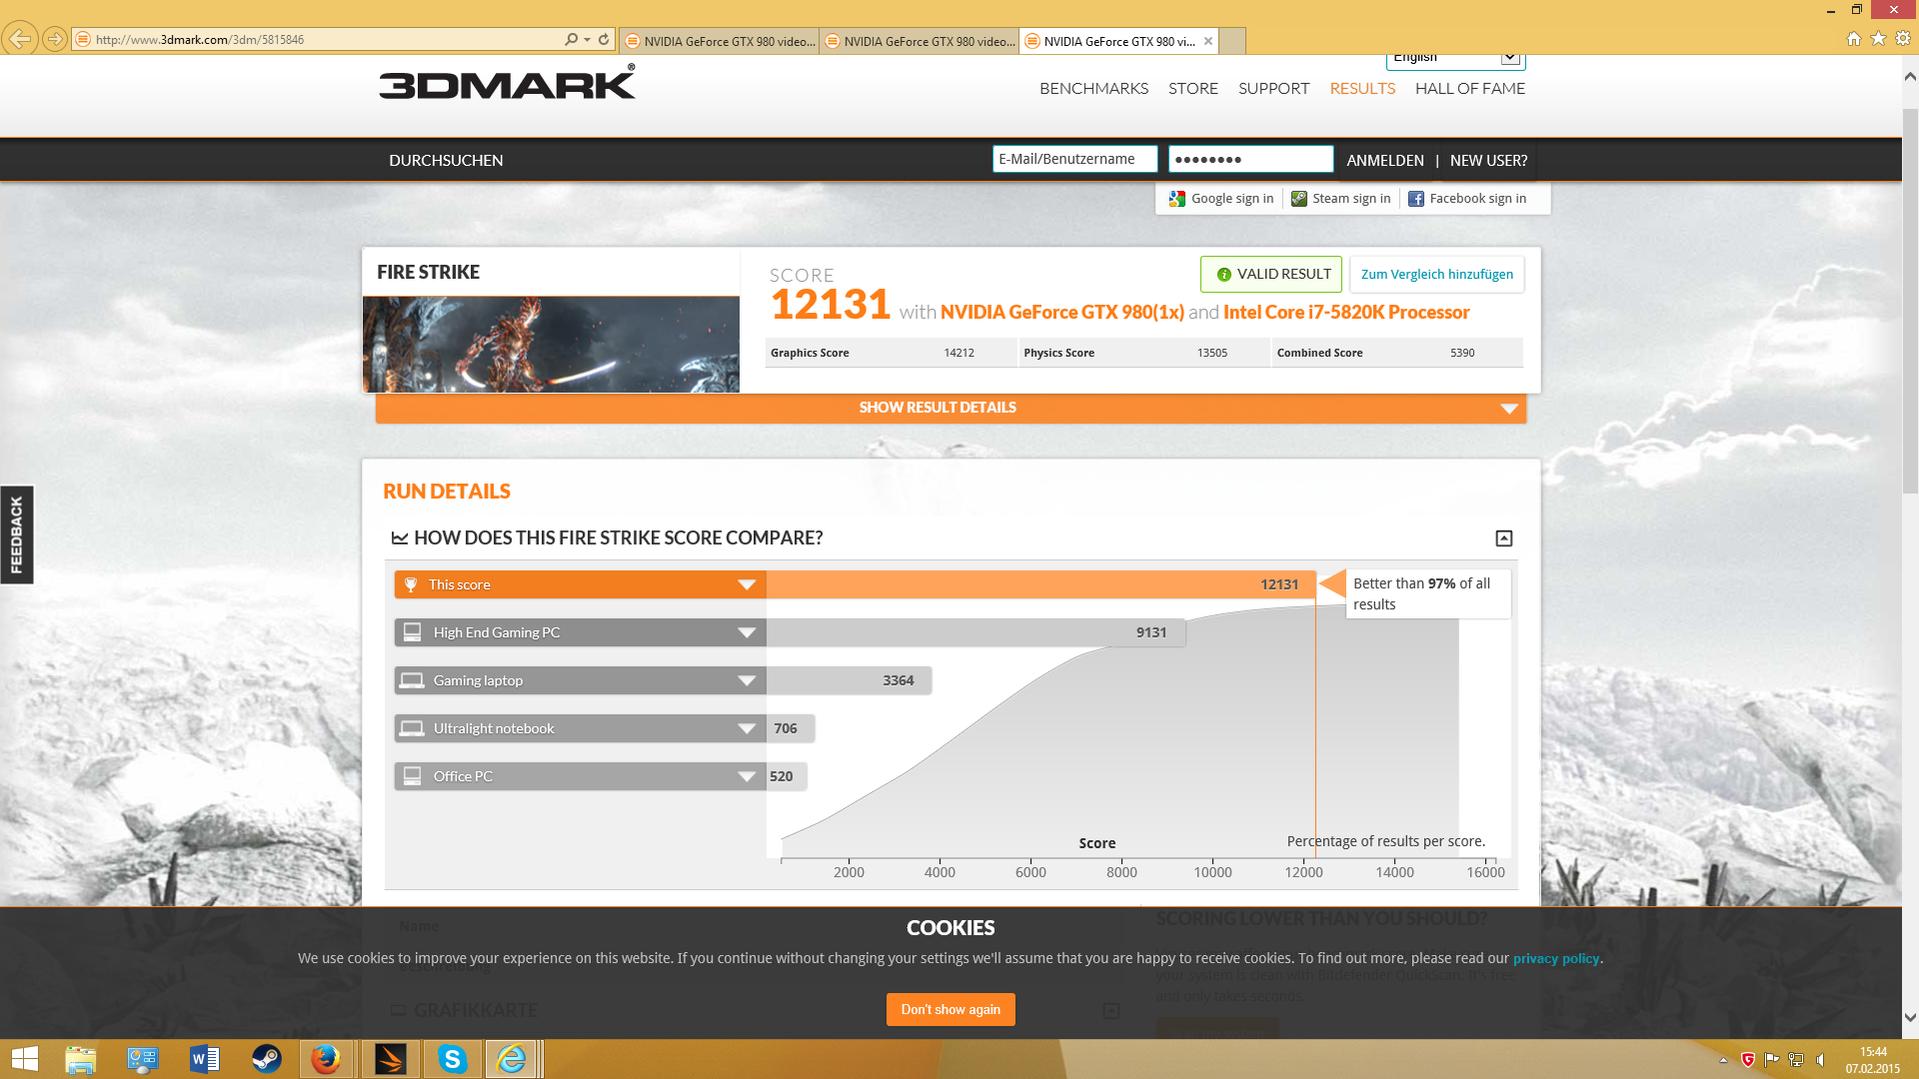
Task: Open the 3DMark app taskbar icon
Action: coord(390,1059)
